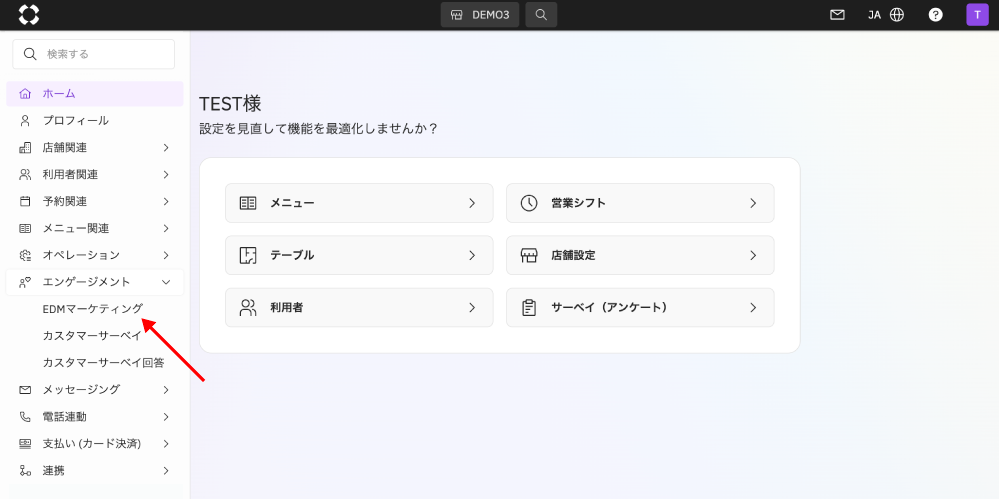Open カスタマーサーベイ回答 submenu item
Viewport: 1000px width, 499px height.
click(x=103, y=363)
